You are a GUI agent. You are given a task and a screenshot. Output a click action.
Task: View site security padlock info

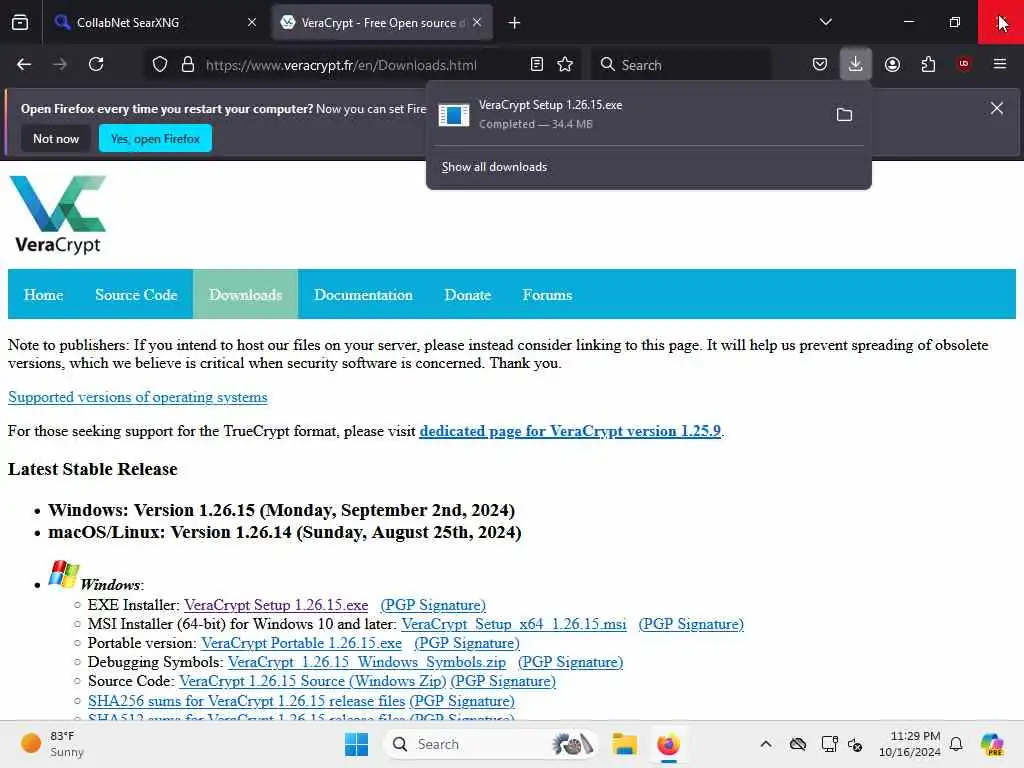click(x=188, y=64)
